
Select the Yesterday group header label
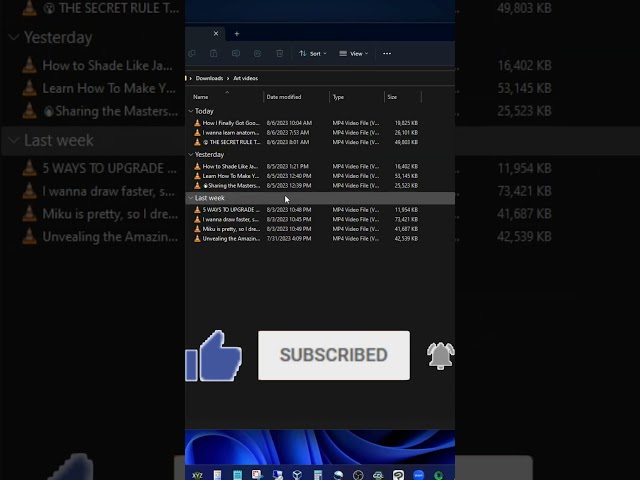209,154
